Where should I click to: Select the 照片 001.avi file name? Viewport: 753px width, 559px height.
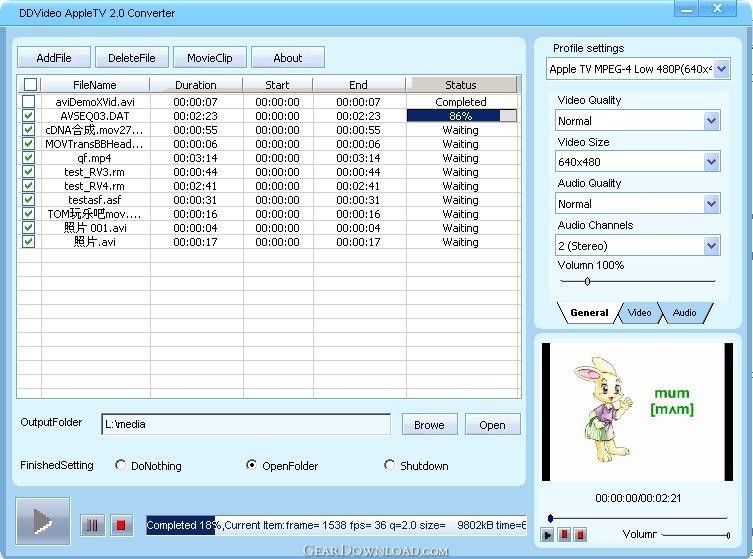[x=95, y=228]
